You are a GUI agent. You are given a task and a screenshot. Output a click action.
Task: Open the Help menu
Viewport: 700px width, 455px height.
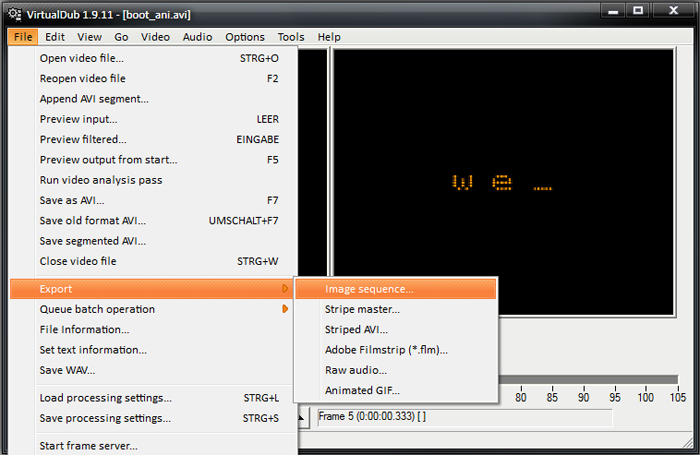click(329, 37)
